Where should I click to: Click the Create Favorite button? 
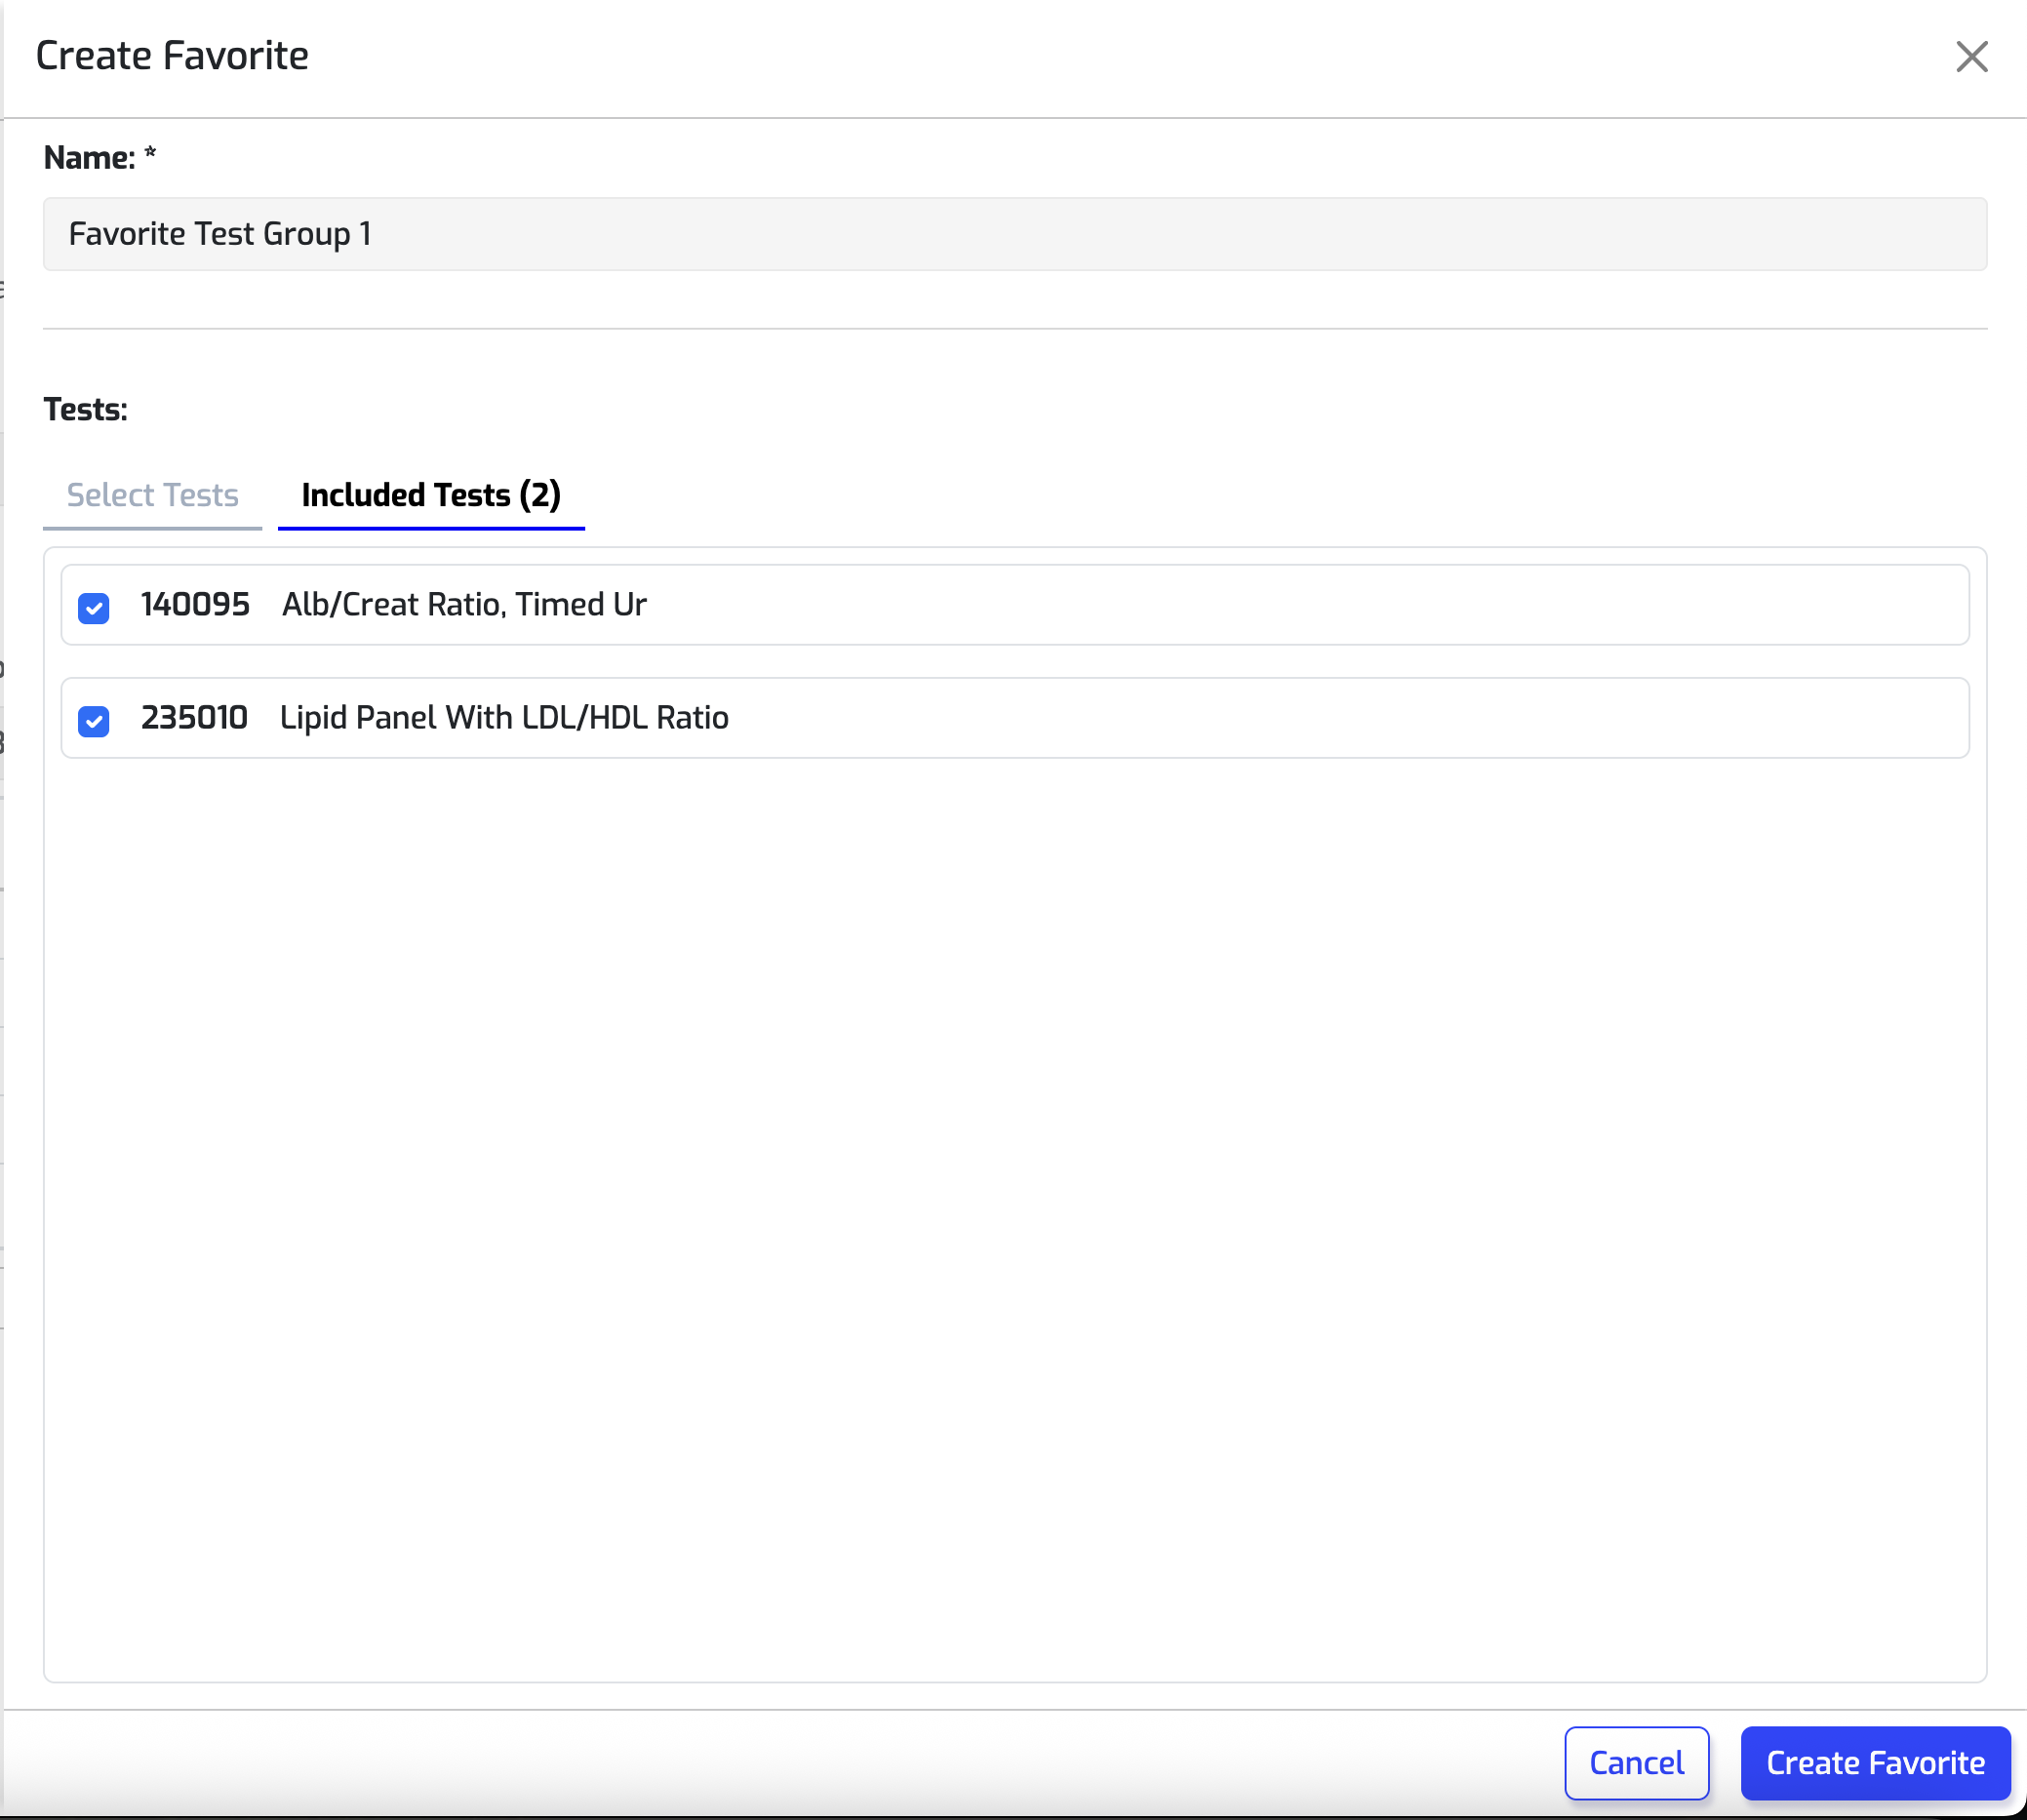click(x=1875, y=1762)
